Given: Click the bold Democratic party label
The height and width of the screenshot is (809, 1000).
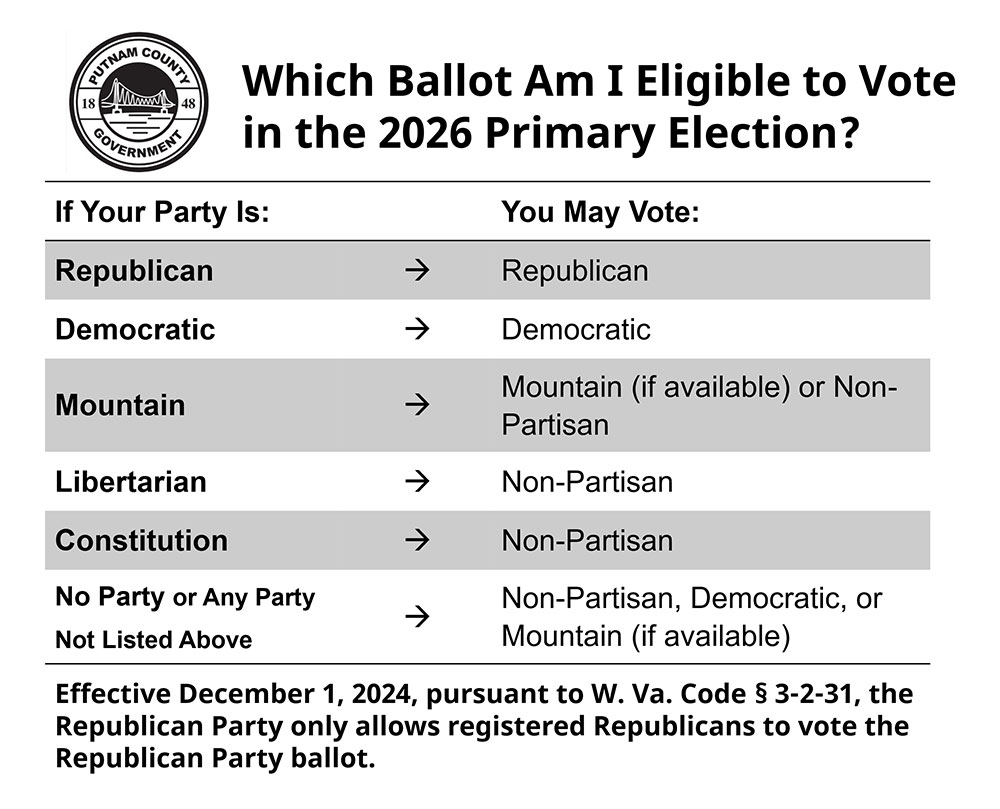Looking at the screenshot, I should [x=135, y=329].
